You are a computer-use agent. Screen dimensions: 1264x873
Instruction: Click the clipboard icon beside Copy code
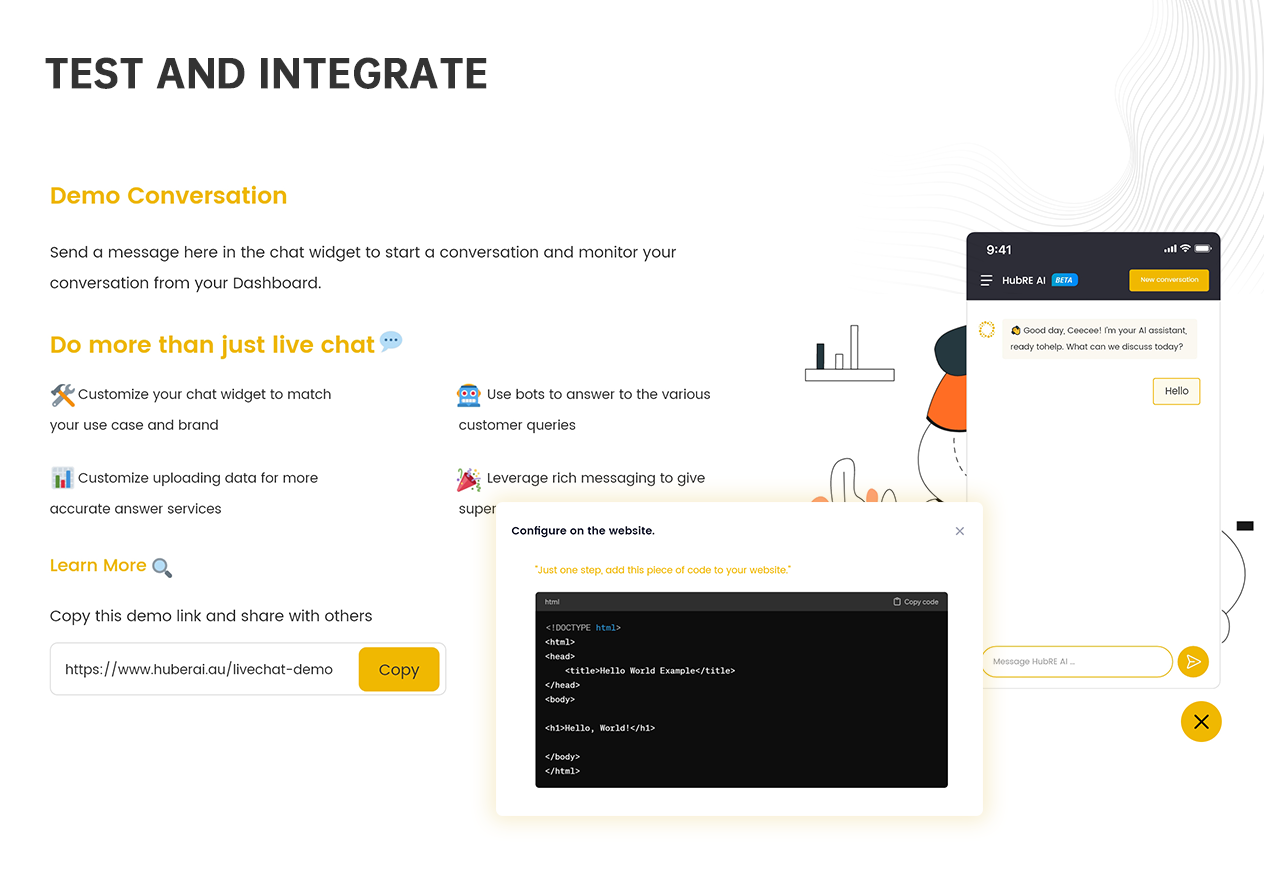(x=897, y=602)
